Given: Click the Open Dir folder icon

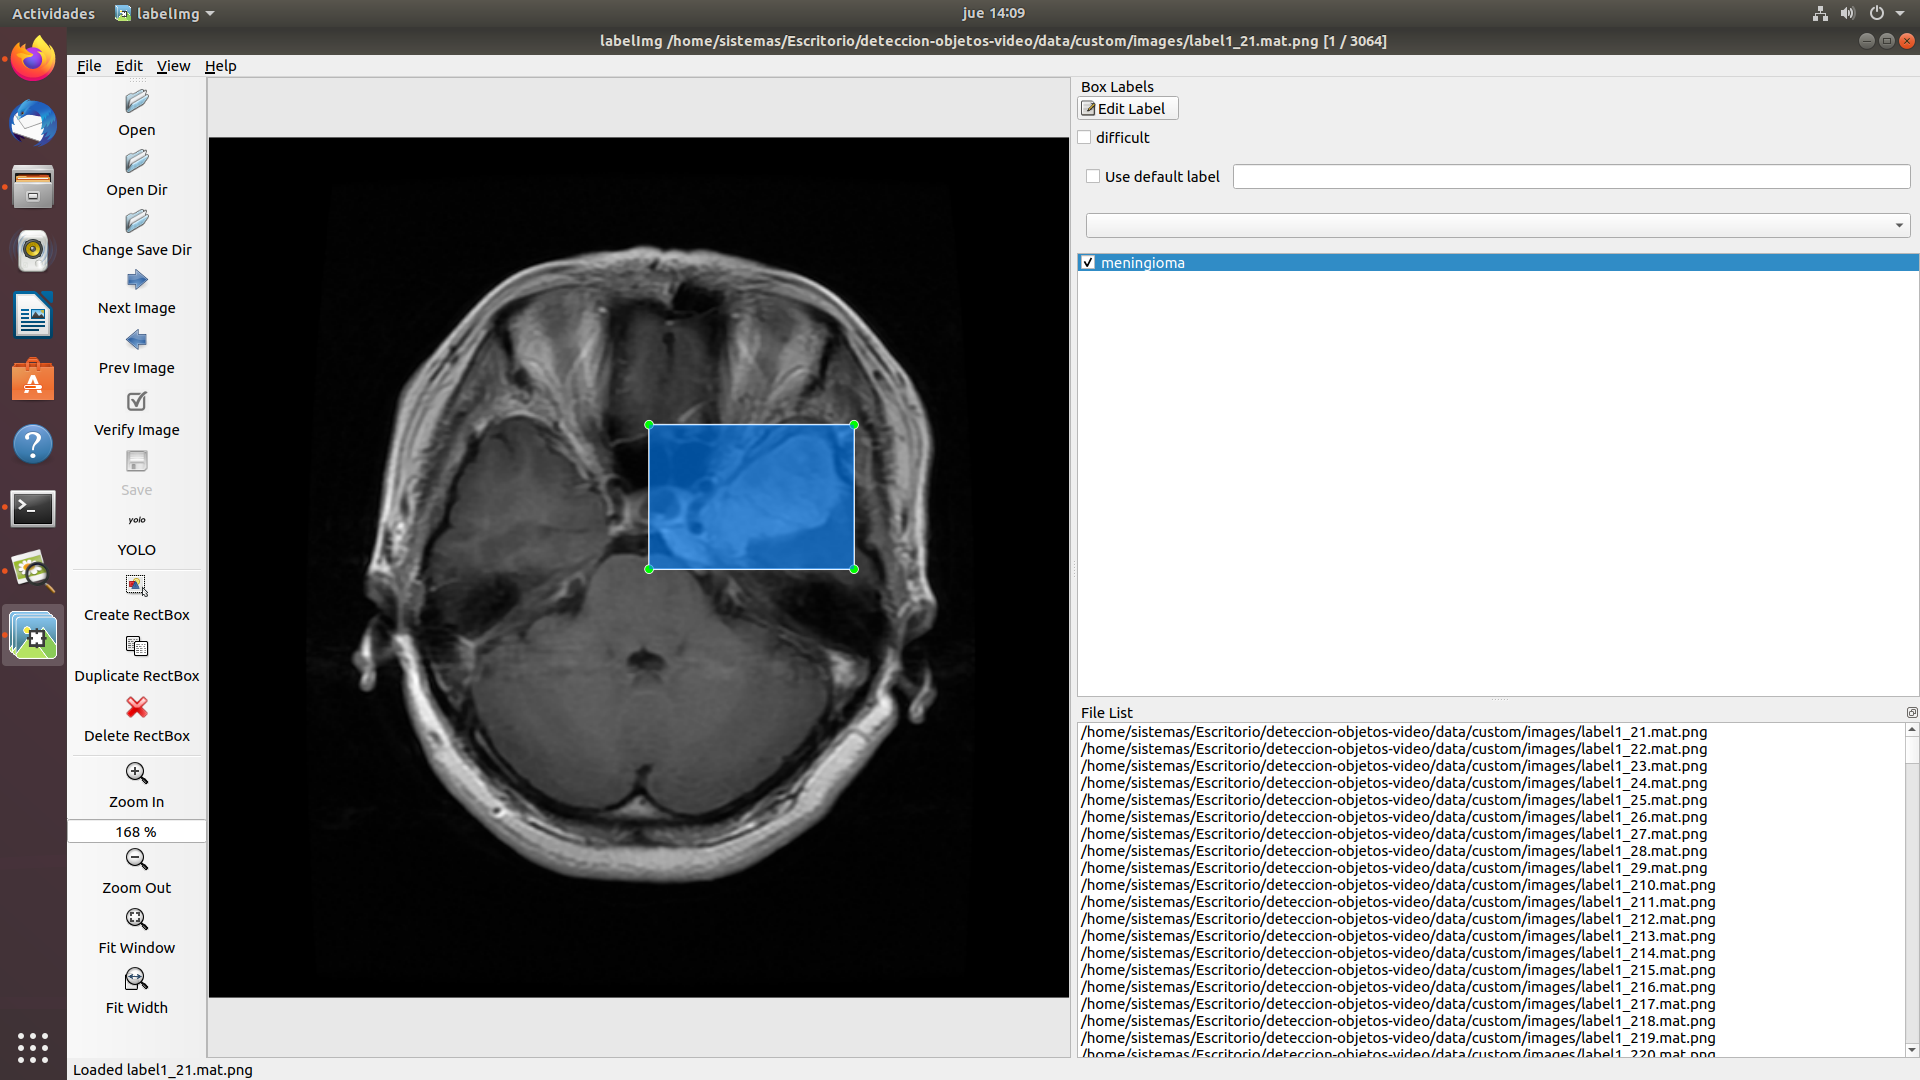Looking at the screenshot, I should (137, 162).
